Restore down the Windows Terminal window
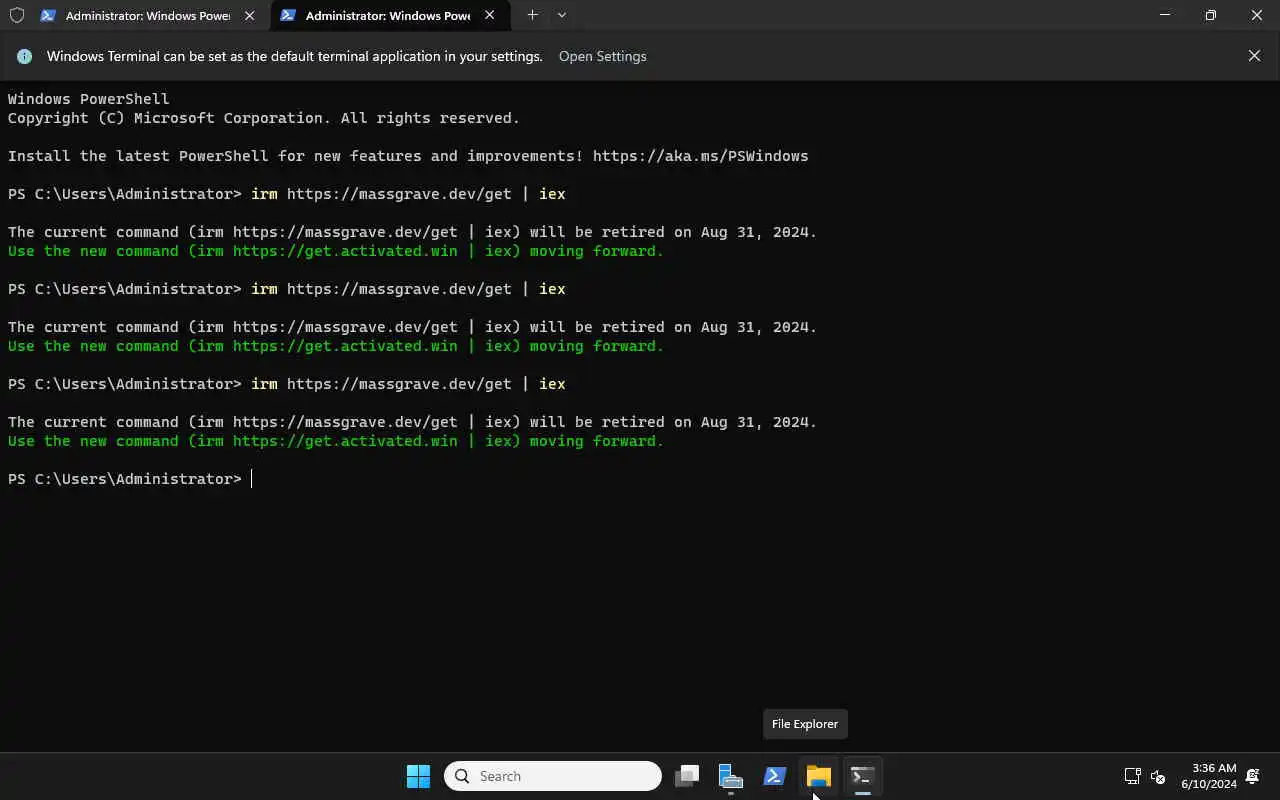 pyautogui.click(x=1211, y=15)
